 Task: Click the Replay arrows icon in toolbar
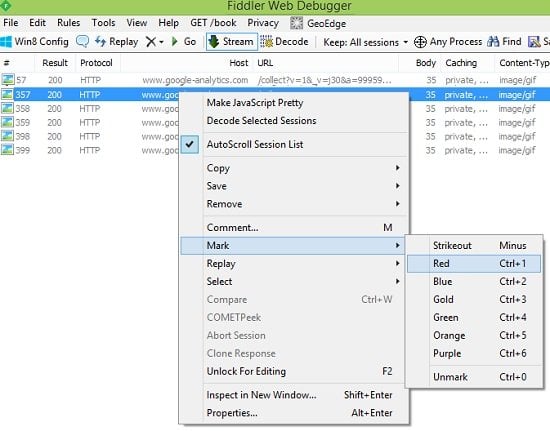100,41
